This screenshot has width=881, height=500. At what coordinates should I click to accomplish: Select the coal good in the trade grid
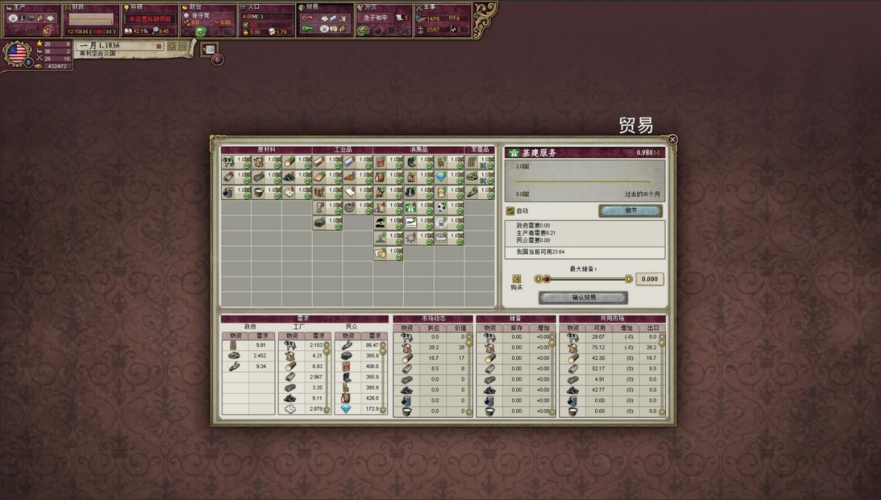tap(297, 178)
